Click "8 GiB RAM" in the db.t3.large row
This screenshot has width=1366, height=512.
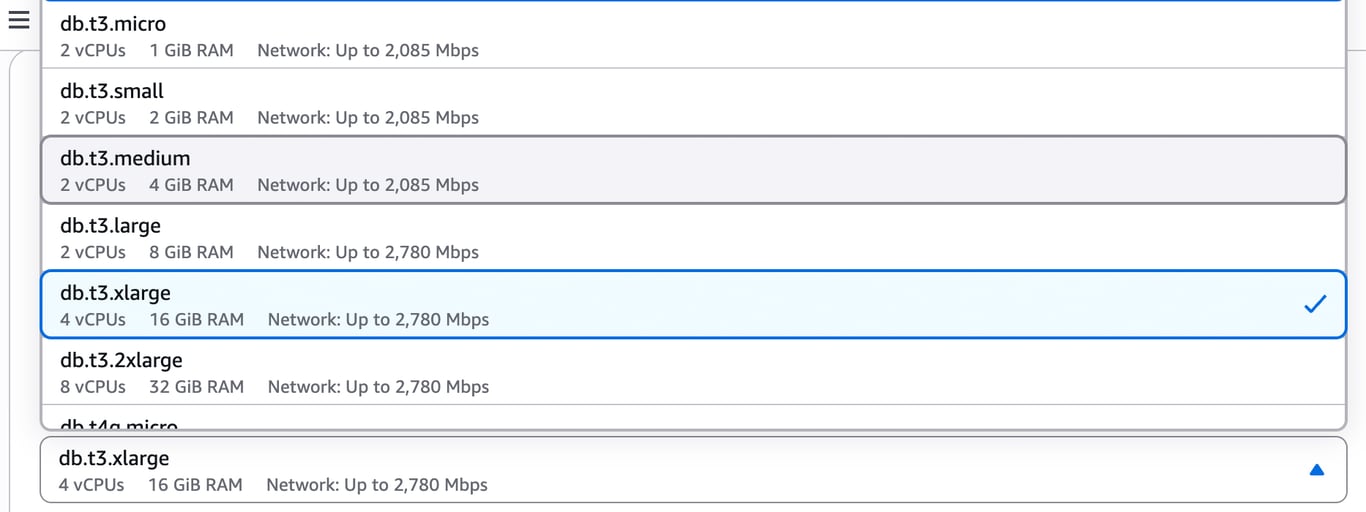coord(191,252)
